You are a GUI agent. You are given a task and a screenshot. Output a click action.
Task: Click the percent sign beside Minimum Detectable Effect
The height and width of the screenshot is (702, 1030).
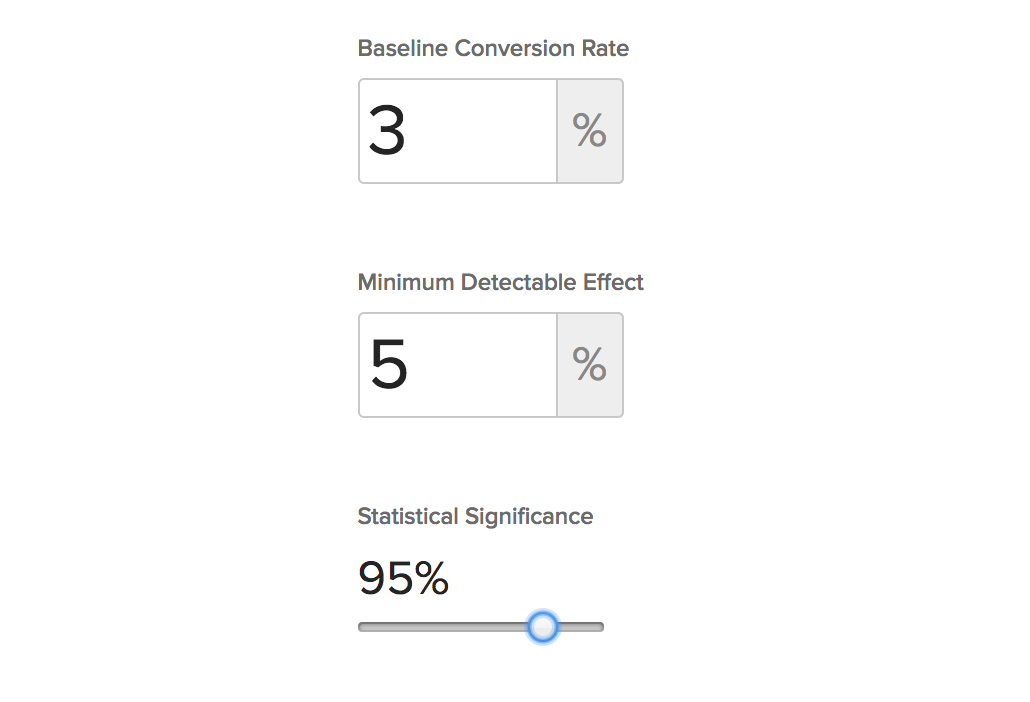(590, 365)
